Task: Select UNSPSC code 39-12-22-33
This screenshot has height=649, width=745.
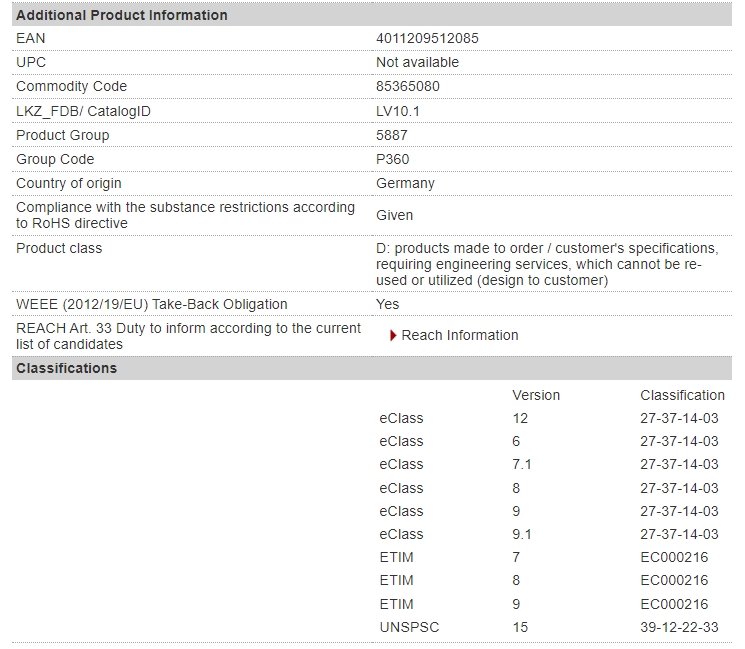Action: 679,627
